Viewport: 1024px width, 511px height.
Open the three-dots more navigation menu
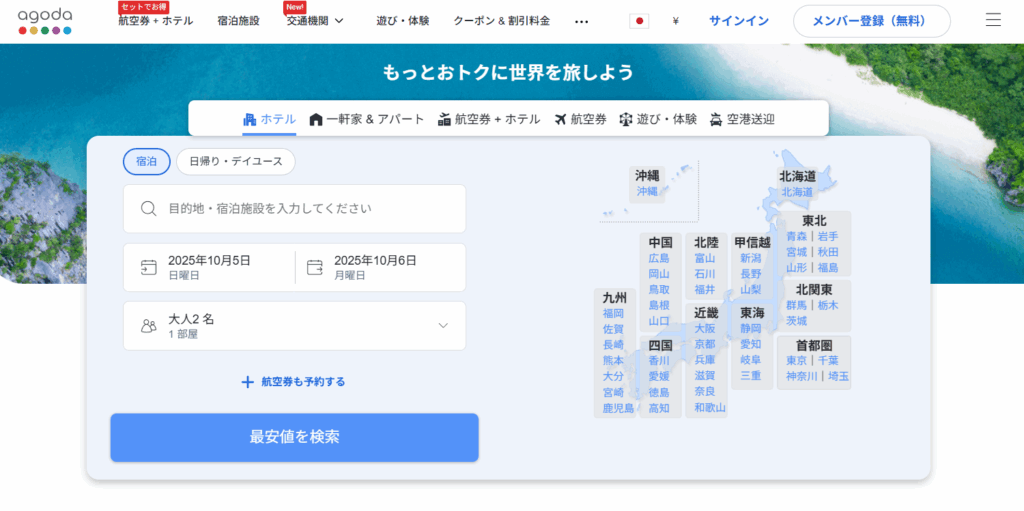(582, 21)
